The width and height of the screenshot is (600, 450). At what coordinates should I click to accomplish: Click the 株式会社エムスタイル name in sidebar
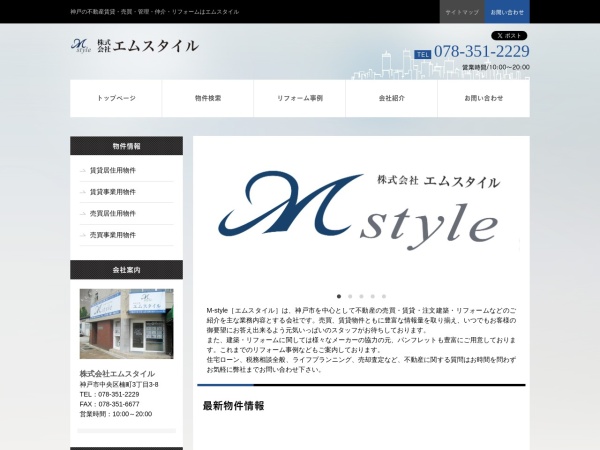click(x=117, y=374)
